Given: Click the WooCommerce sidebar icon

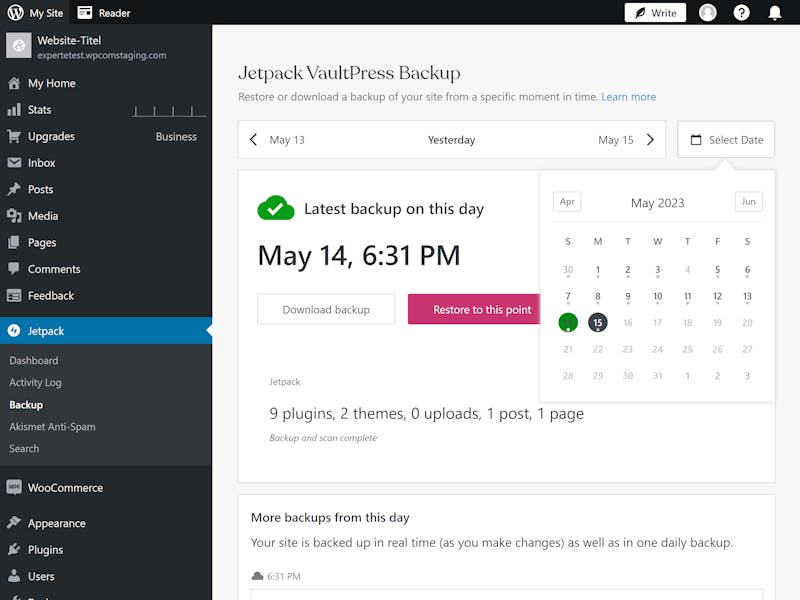Looking at the screenshot, I should coord(14,487).
